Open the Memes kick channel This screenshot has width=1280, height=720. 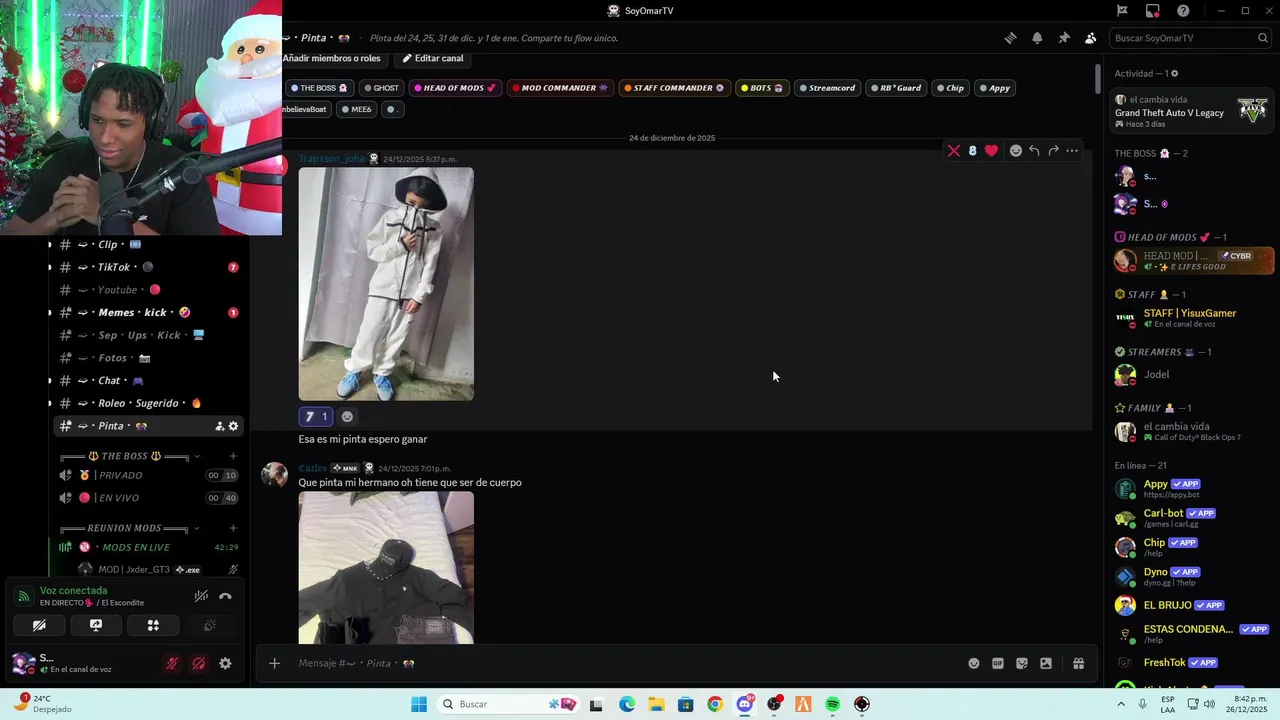coord(150,312)
